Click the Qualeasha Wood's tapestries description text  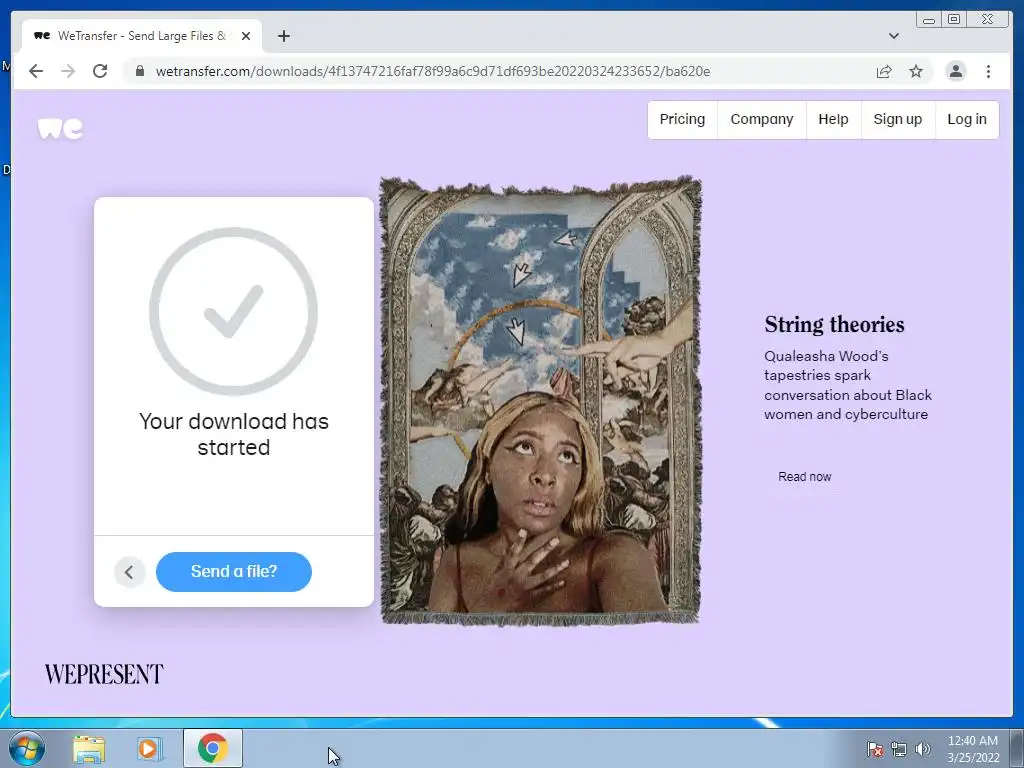click(848, 385)
